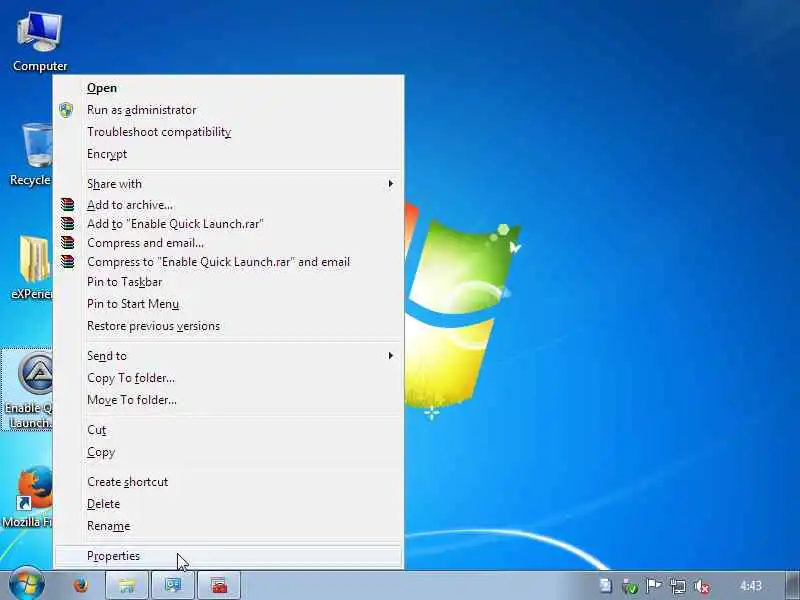This screenshot has width=800, height=600.
Task: Click the green check tray icon
Action: [x=631, y=587]
